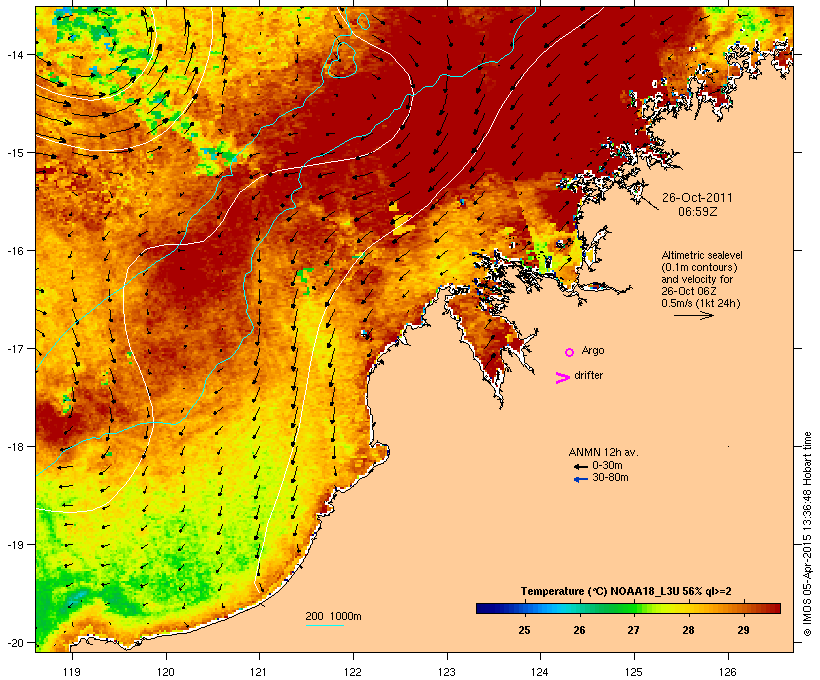Click the '30-80m' depth label

tap(610, 478)
